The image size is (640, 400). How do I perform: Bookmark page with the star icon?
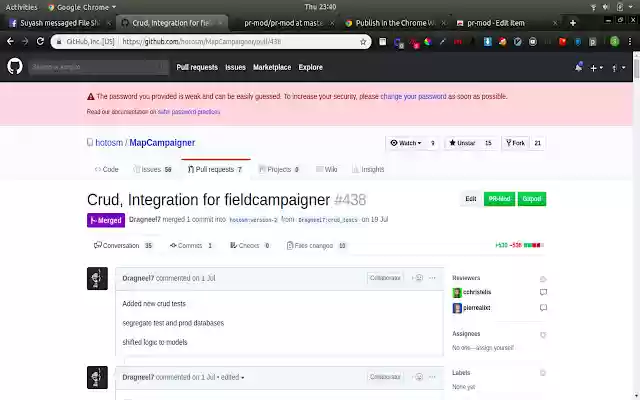click(x=363, y=42)
